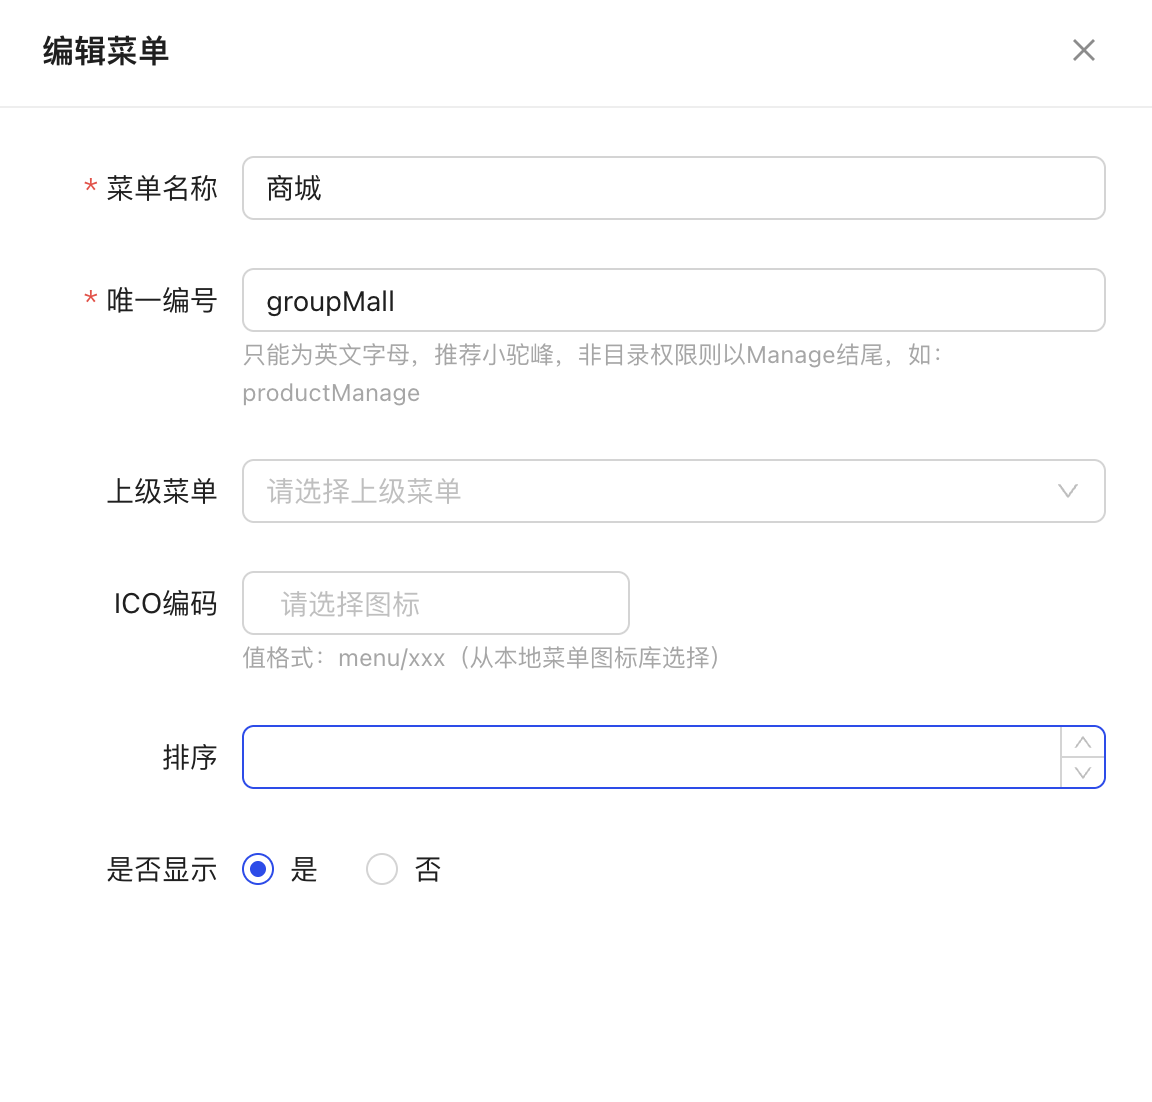Click the 排序 field label
The width and height of the screenshot is (1152, 1102).
(190, 757)
